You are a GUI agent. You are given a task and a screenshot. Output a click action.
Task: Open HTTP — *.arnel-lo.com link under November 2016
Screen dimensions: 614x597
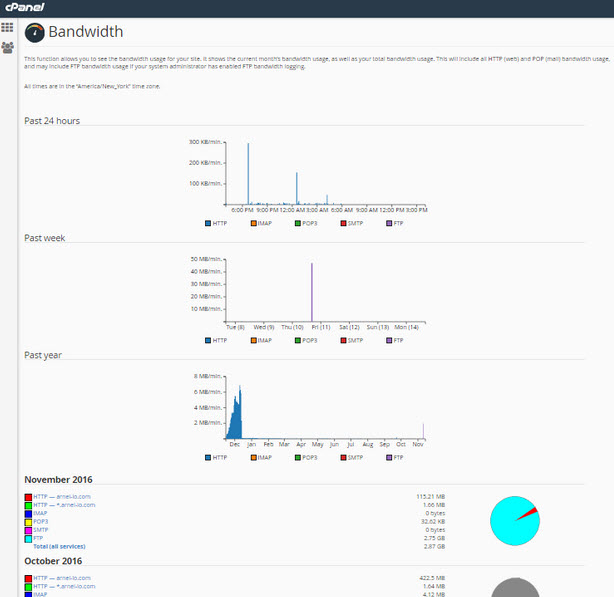pos(64,505)
